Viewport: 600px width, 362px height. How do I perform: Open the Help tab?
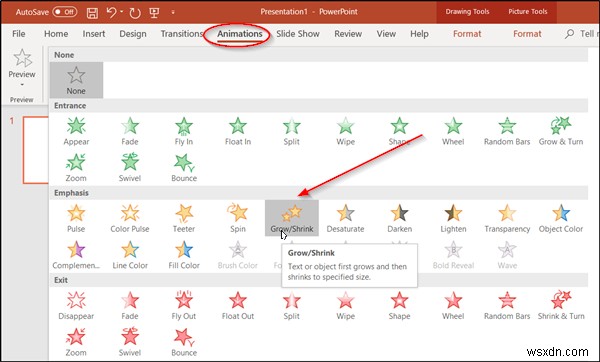tap(419, 34)
